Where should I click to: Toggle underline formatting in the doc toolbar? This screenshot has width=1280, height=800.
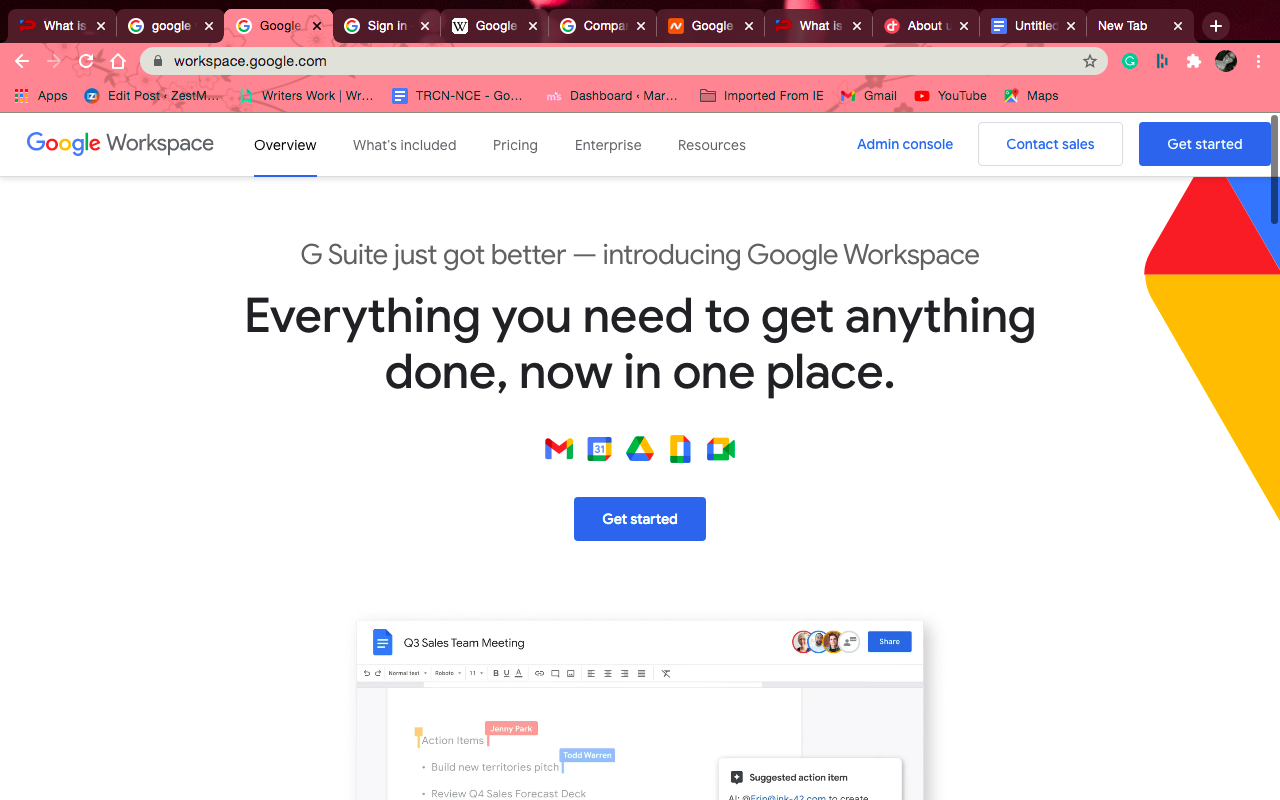pyautogui.click(x=507, y=673)
